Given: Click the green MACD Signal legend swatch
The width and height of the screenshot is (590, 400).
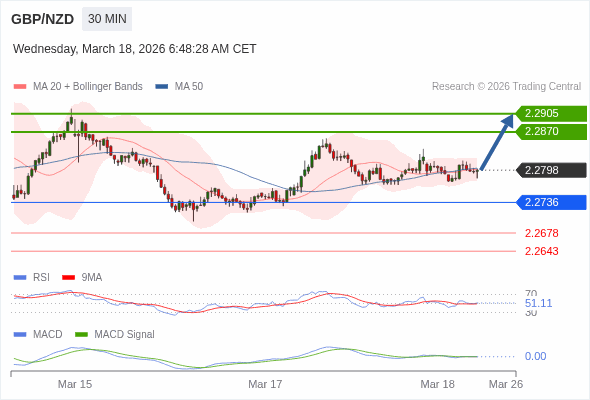Looking at the screenshot, I should [x=82, y=335].
